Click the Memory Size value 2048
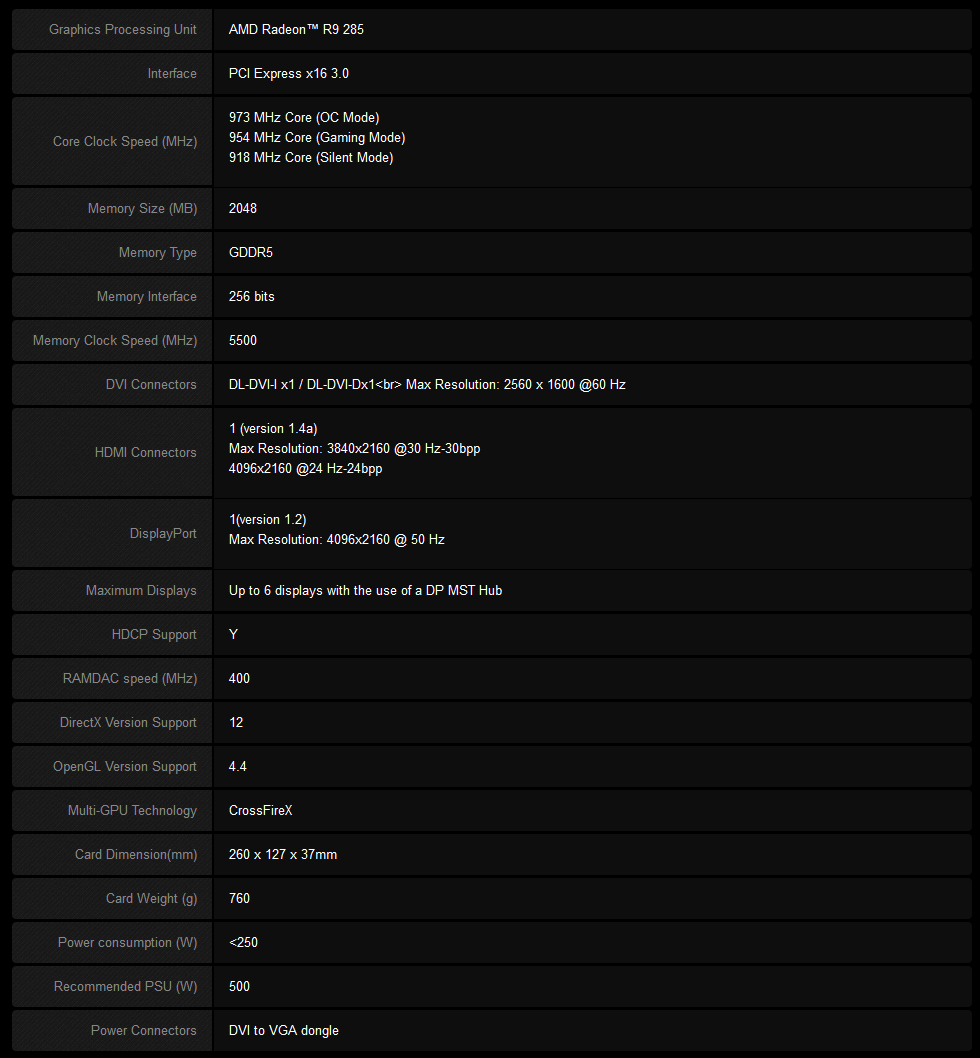Image resolution: width=980 pixels, height=1058 pixels. tap(242, 208)
